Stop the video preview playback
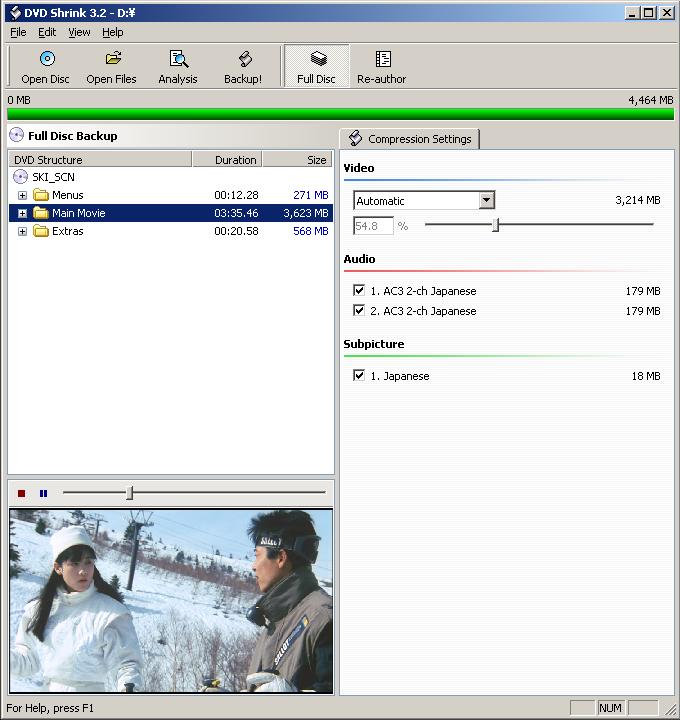This screenshot has height=720, width=680. point(21,493)
